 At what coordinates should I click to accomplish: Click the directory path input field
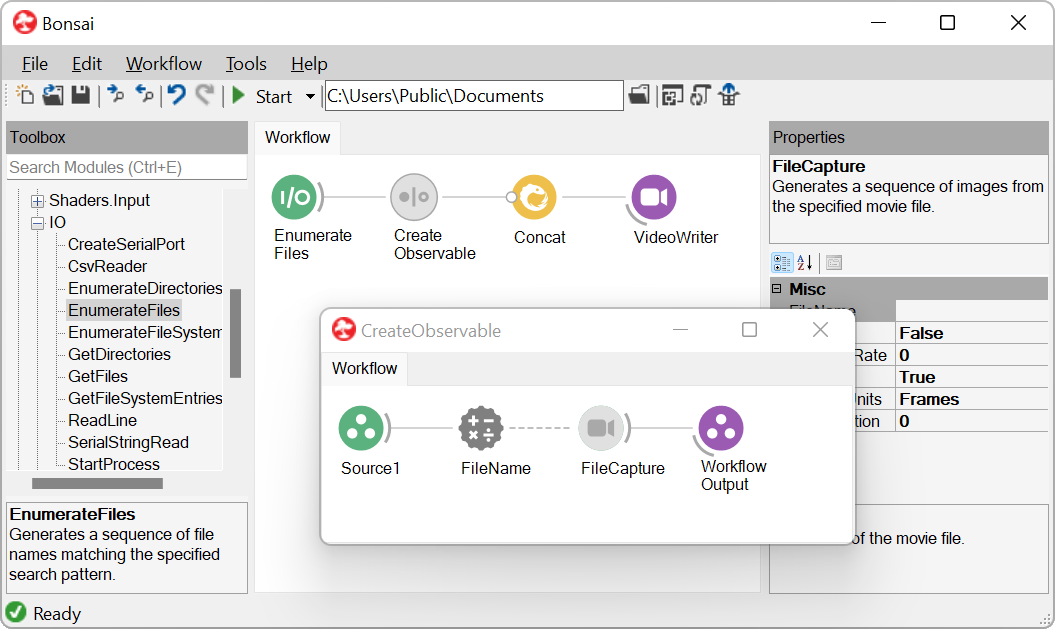[474, 96]
